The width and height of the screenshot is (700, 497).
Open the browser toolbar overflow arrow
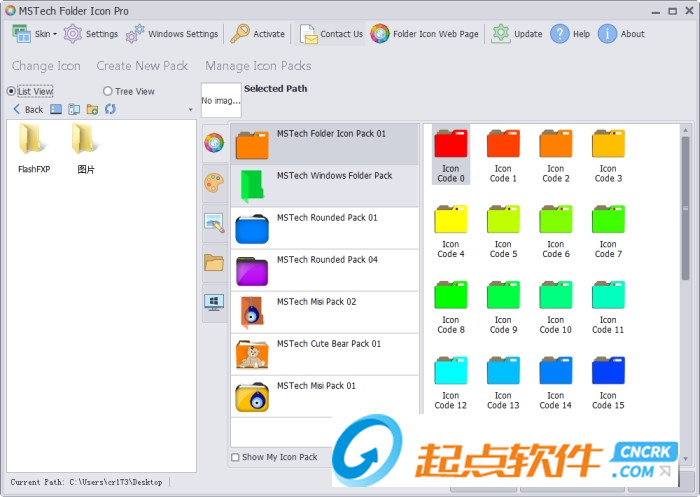191,110
